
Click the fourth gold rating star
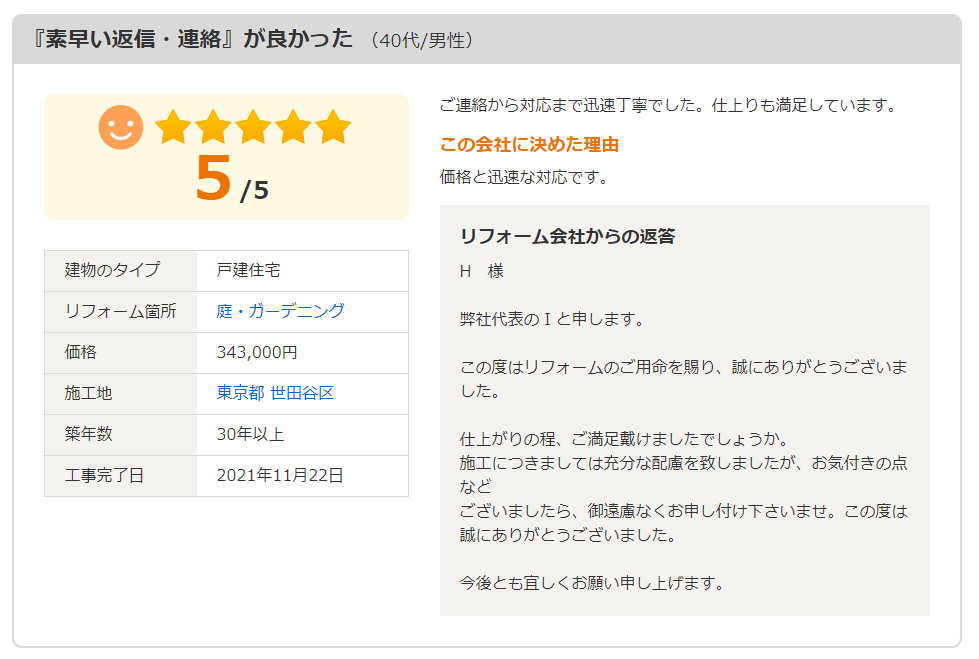point(293,127)
